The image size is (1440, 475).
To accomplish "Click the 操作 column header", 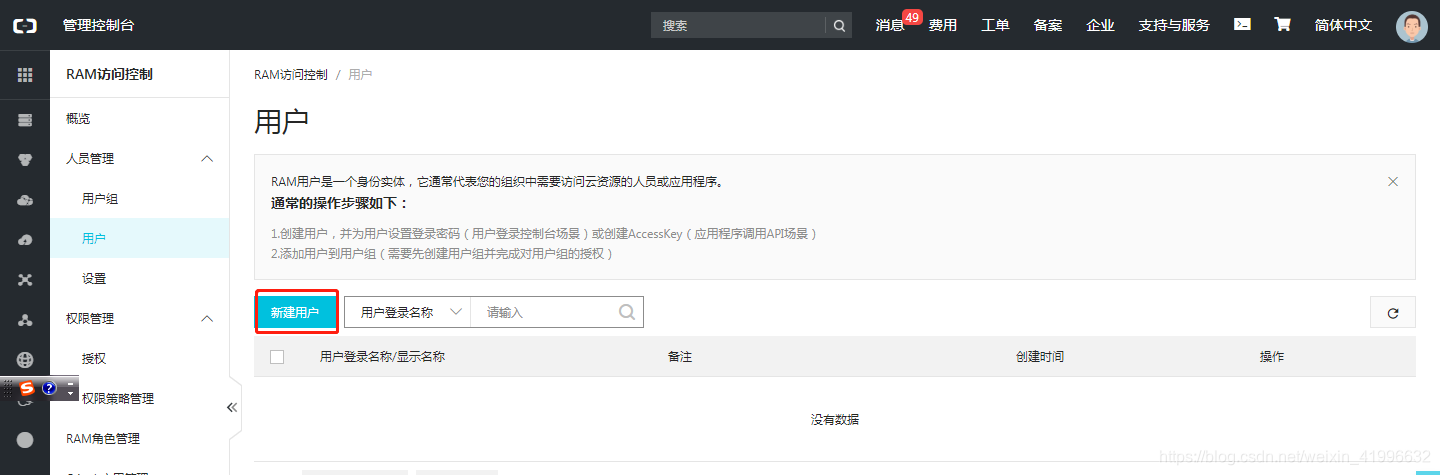I will coord(1272,356).
